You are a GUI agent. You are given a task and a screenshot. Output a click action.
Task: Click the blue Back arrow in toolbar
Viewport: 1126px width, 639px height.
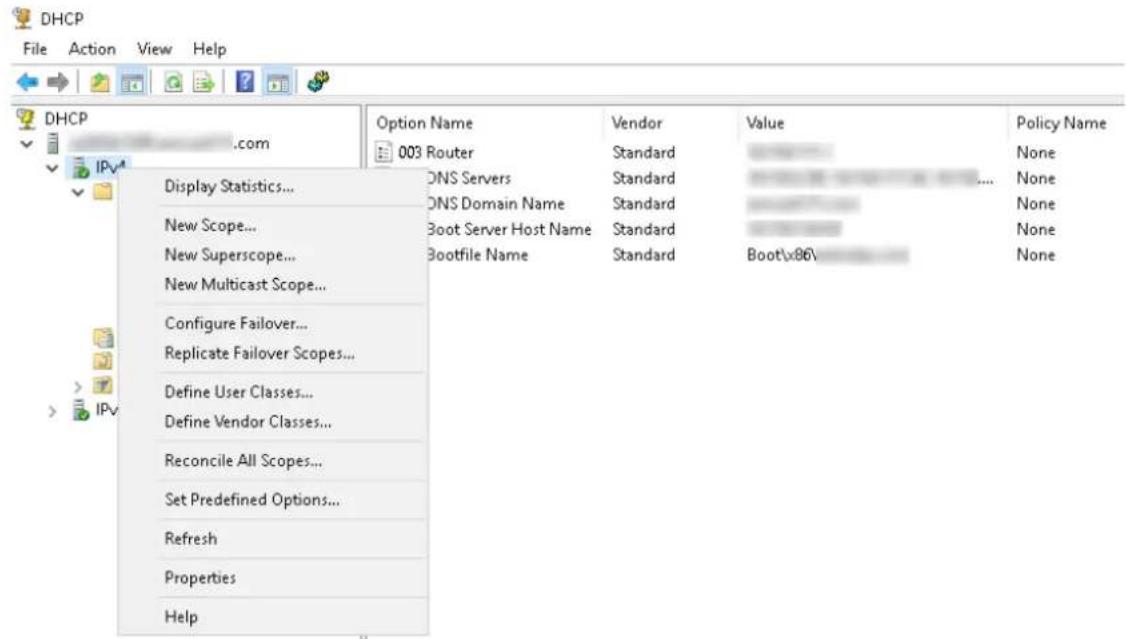coord(27,83)
